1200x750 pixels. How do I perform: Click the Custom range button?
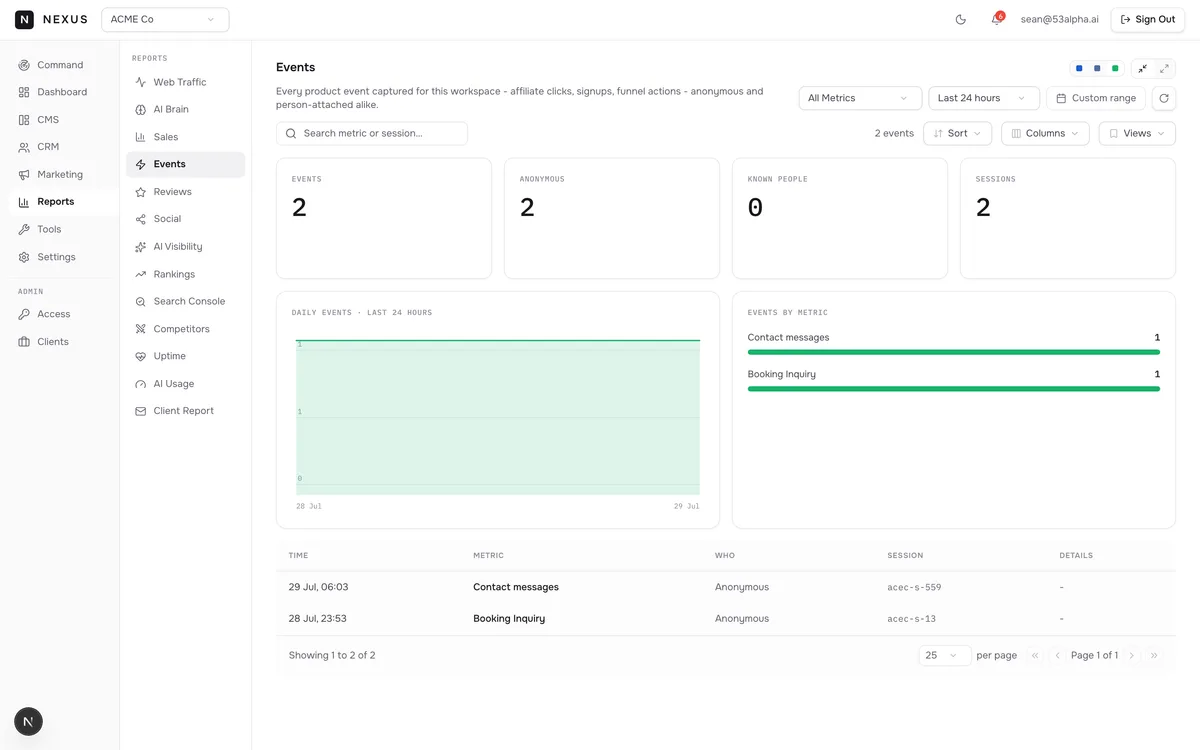click(x=1096, y=98)
